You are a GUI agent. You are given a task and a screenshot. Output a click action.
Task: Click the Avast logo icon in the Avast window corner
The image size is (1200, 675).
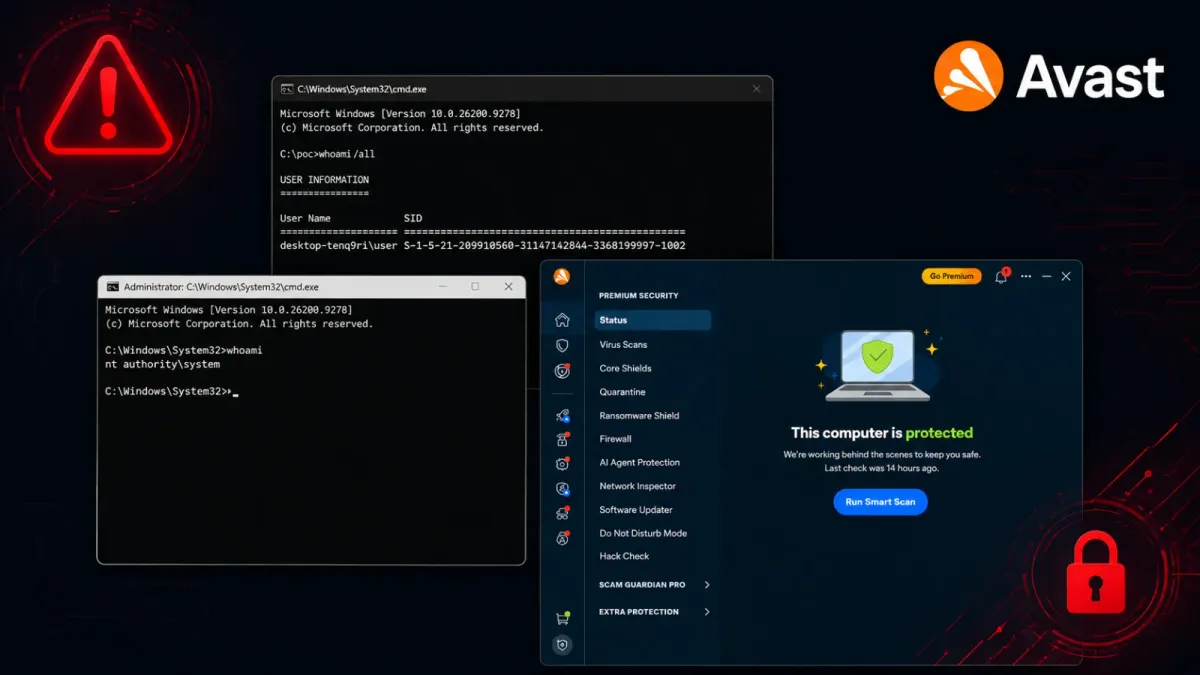pos(562,277)
